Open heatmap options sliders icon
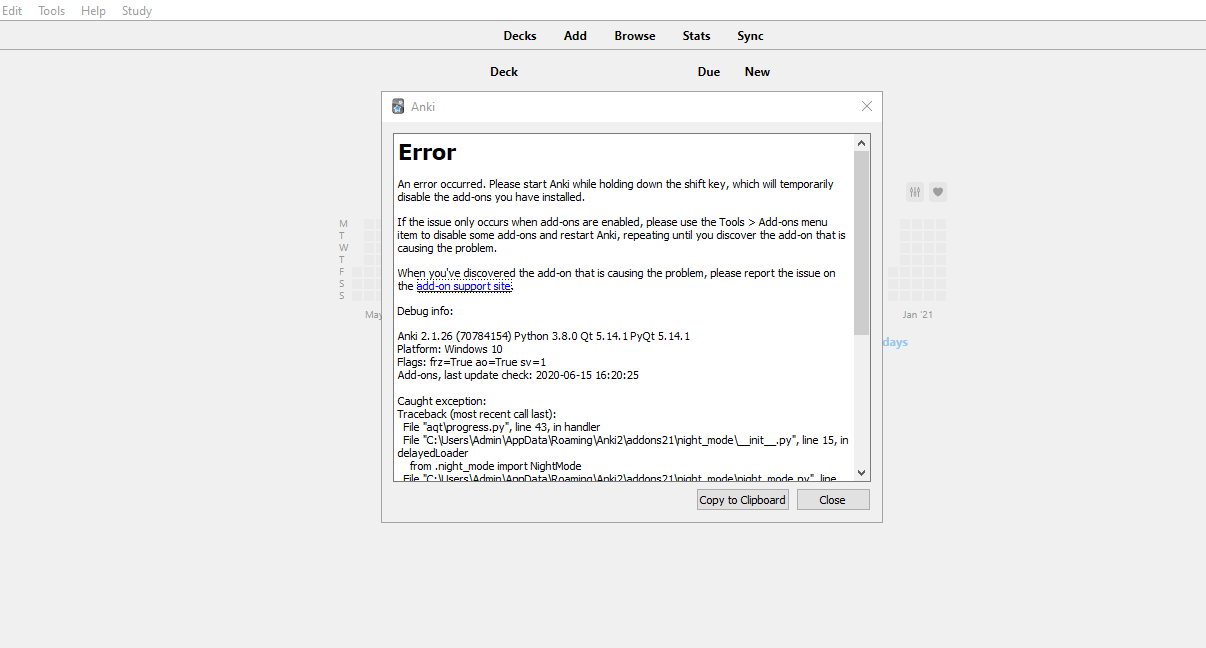 (915, 192)
